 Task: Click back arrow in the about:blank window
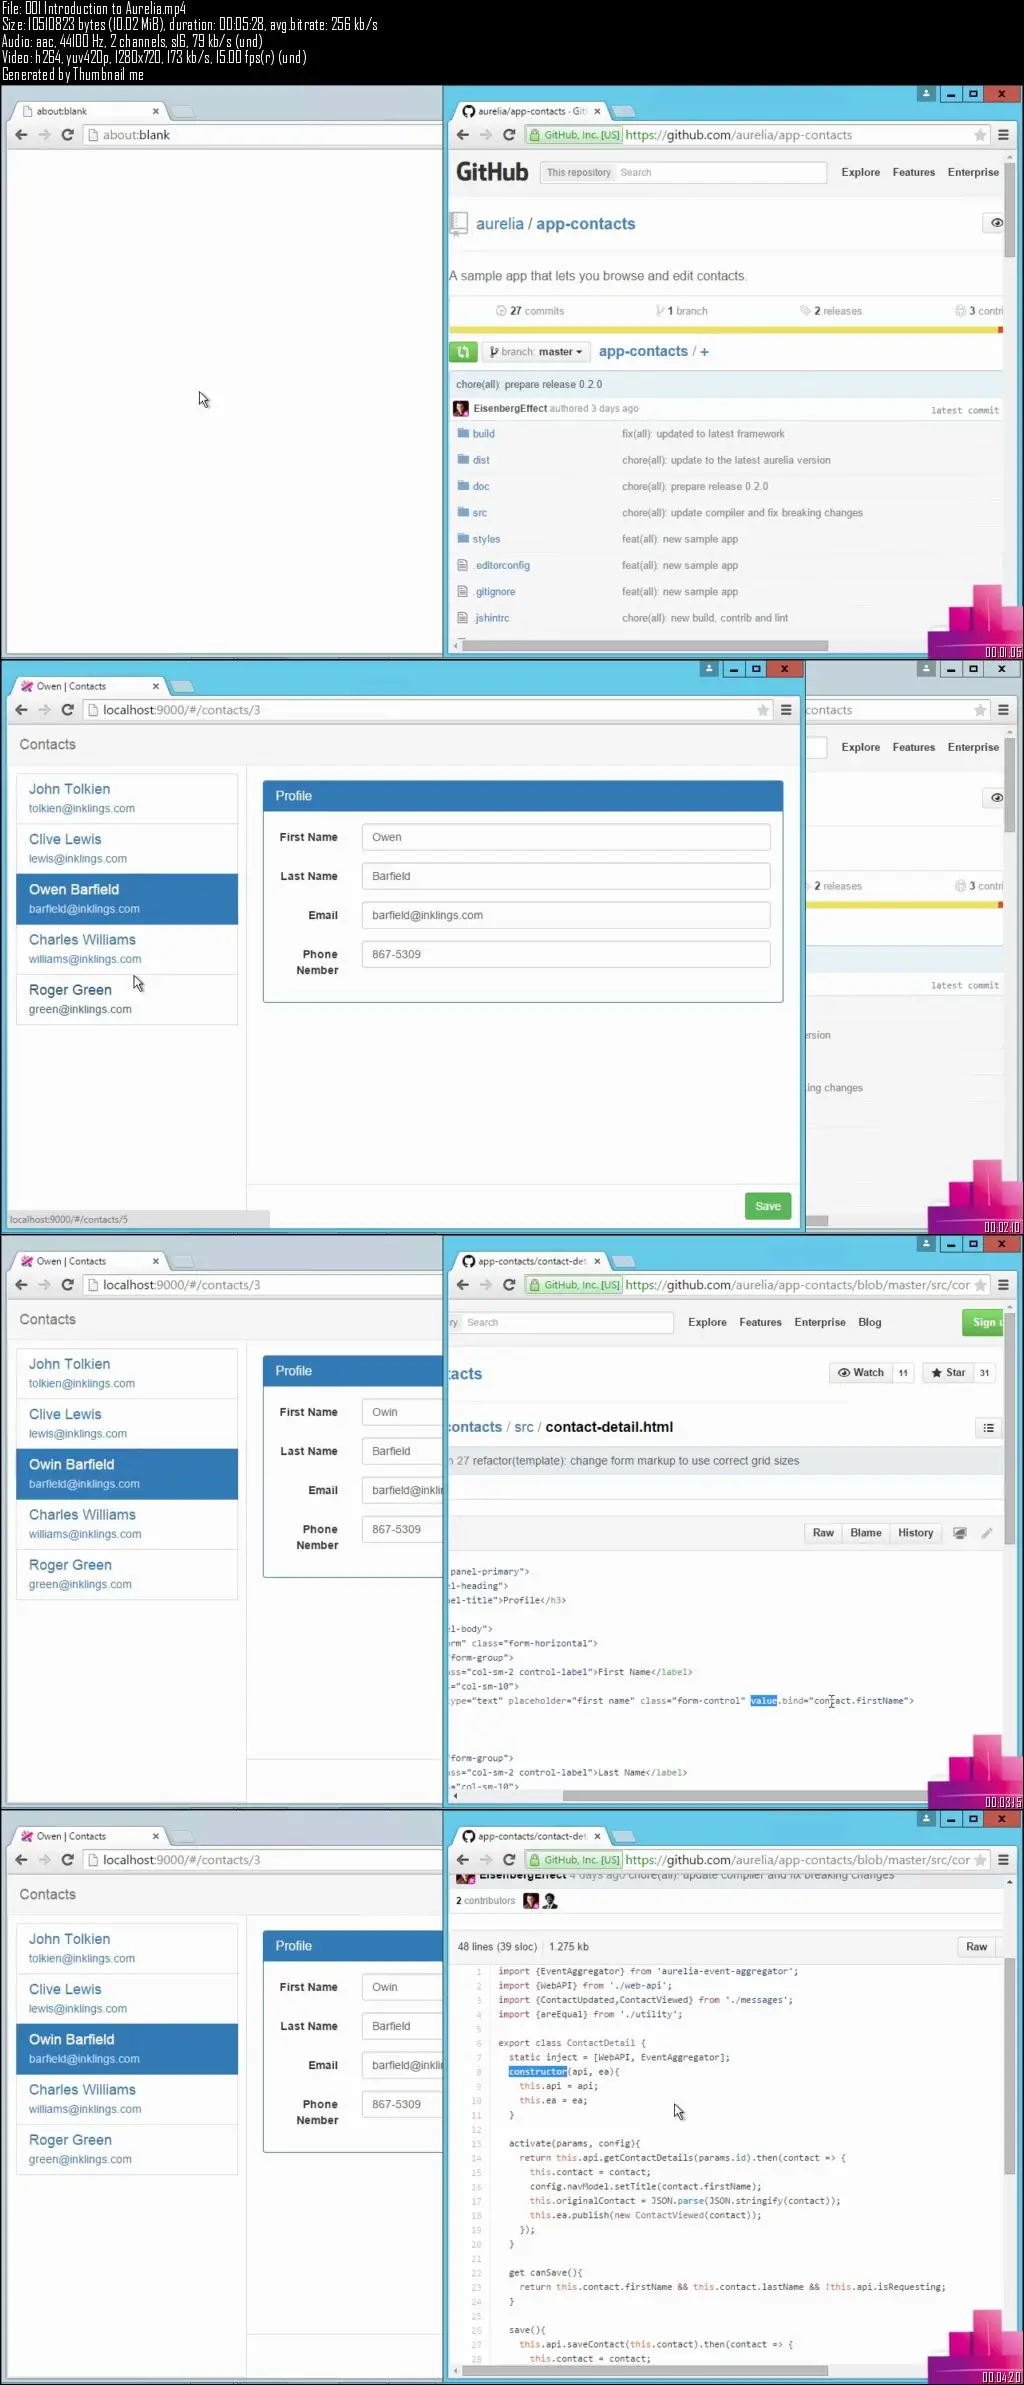(21, 135)
